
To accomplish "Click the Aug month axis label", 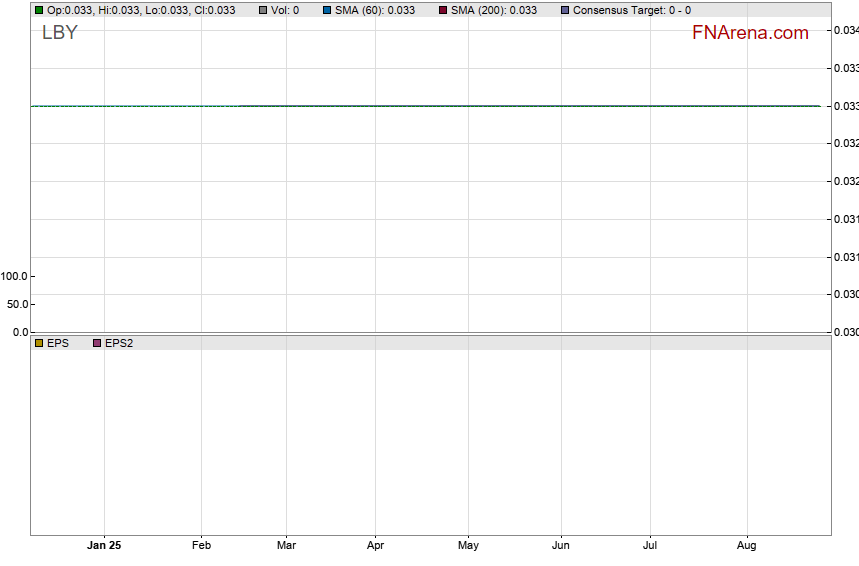I will [x=746, y=546].
